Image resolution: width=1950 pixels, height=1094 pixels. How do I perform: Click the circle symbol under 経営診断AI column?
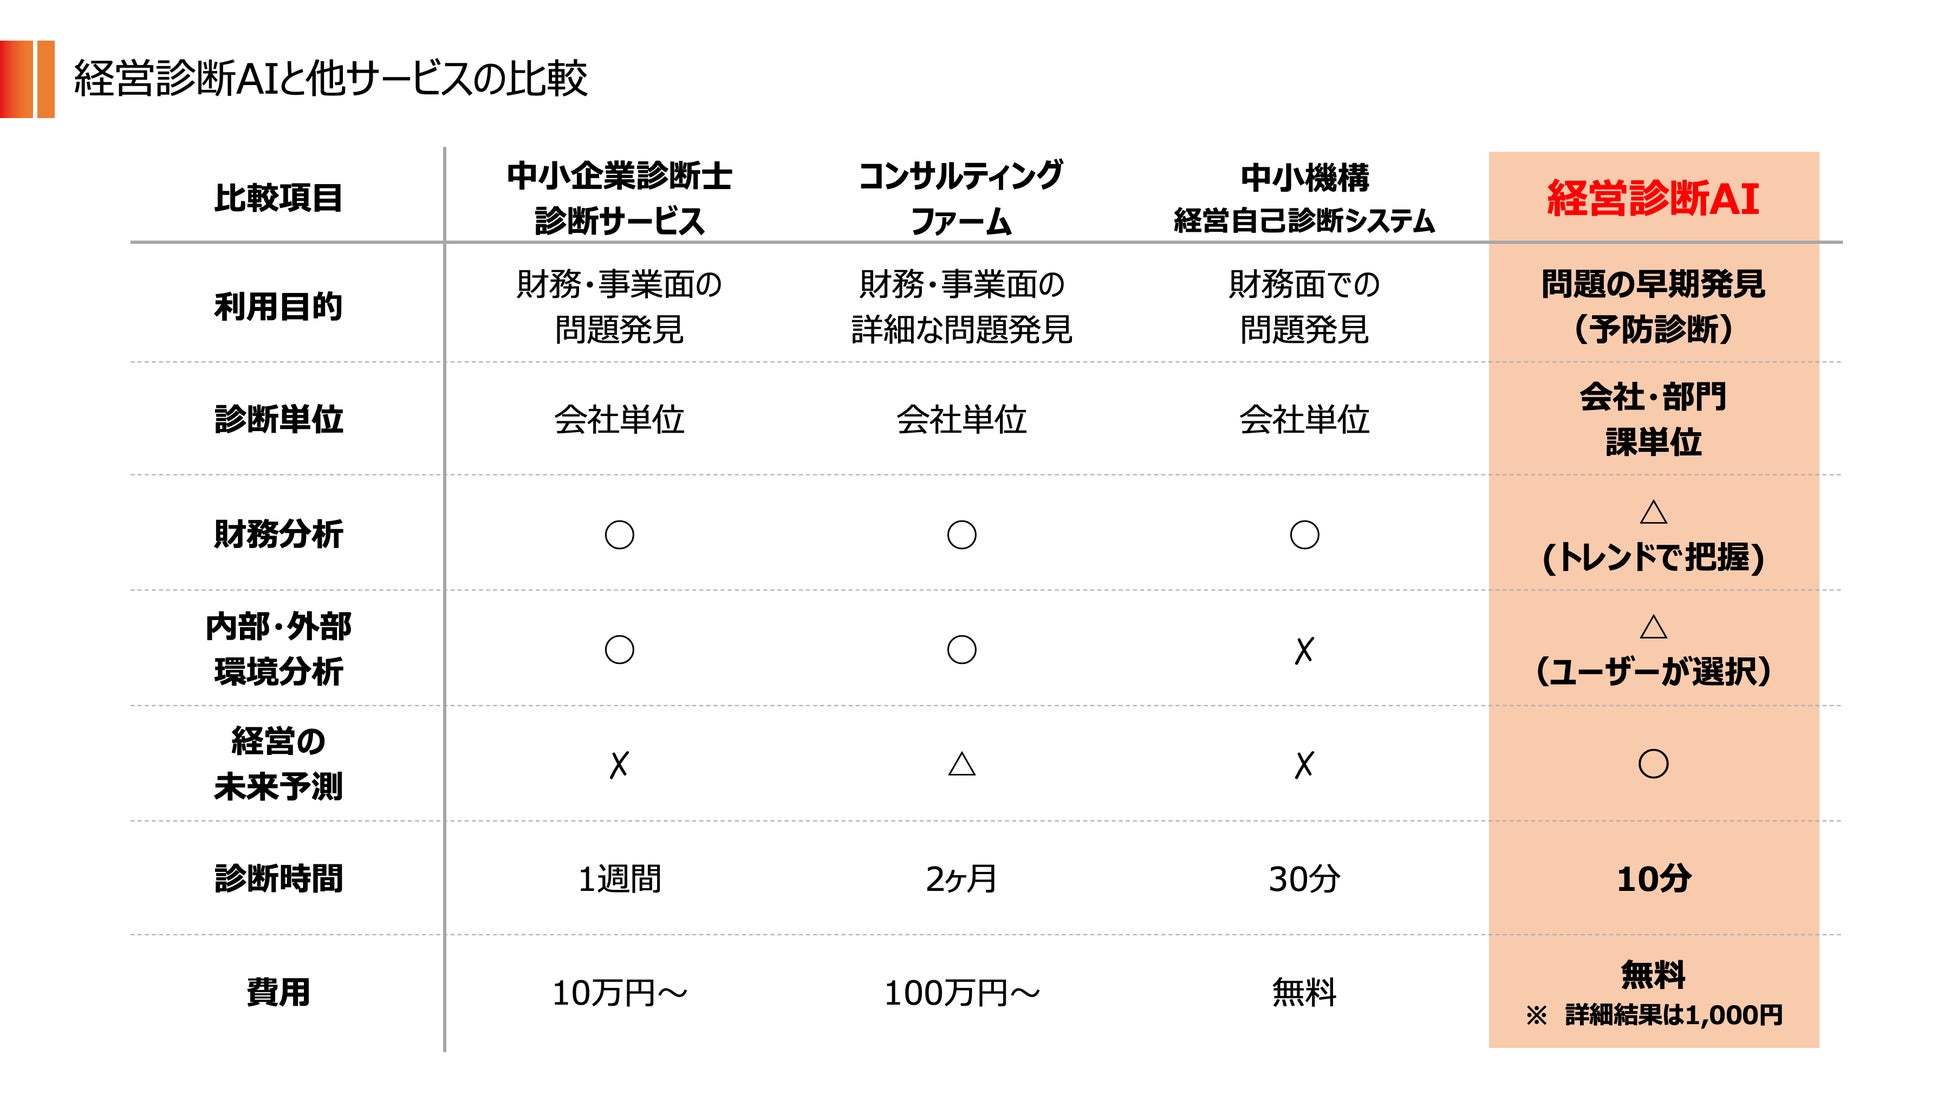(x=1653, y=764)
